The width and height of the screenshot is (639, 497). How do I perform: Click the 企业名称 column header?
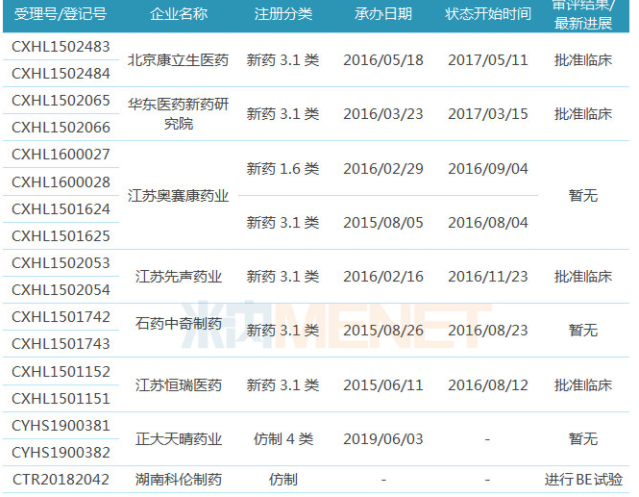[x=178, y=14]
